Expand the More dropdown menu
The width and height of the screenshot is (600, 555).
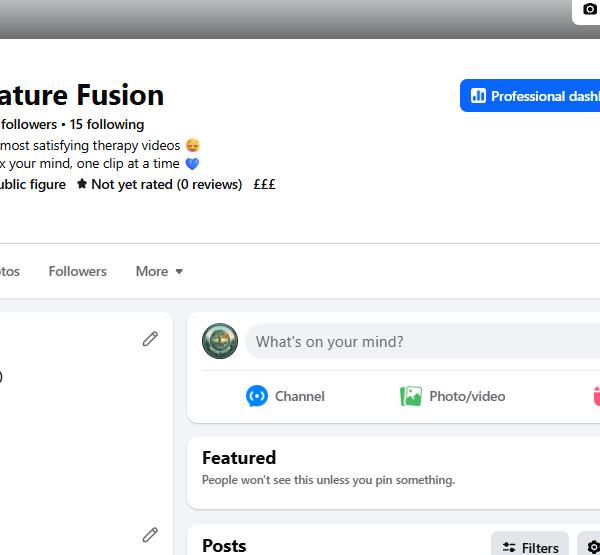[x=159, y=271]
